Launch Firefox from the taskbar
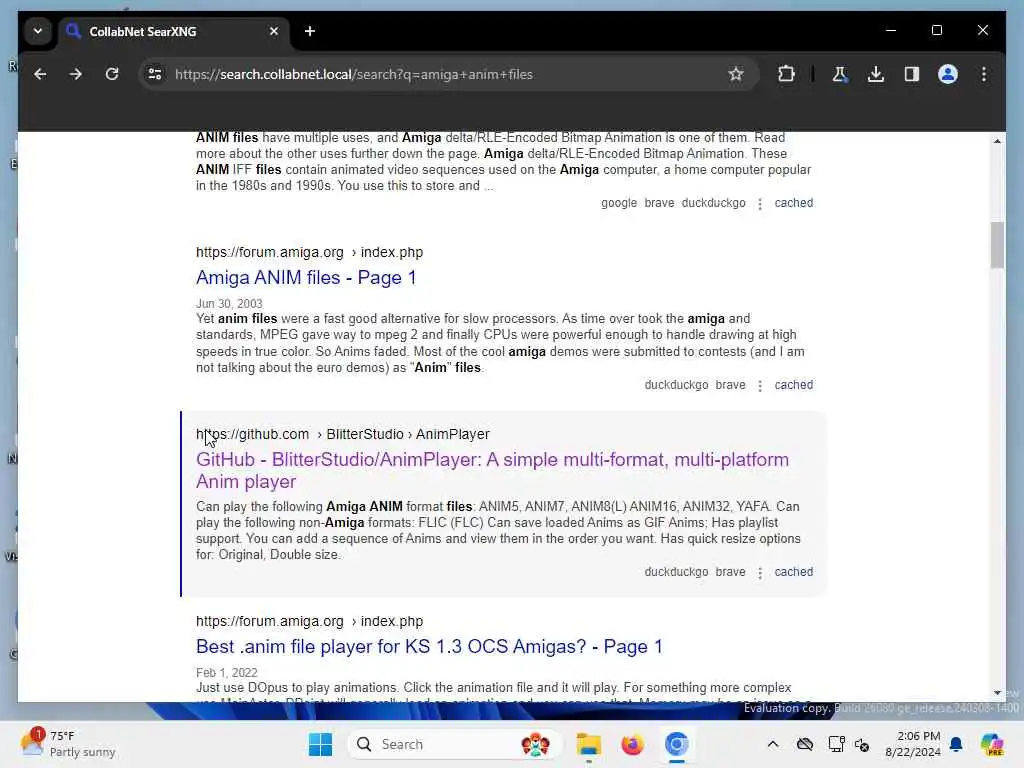This screenshot has width=1024, height=768. pos(632,744)
